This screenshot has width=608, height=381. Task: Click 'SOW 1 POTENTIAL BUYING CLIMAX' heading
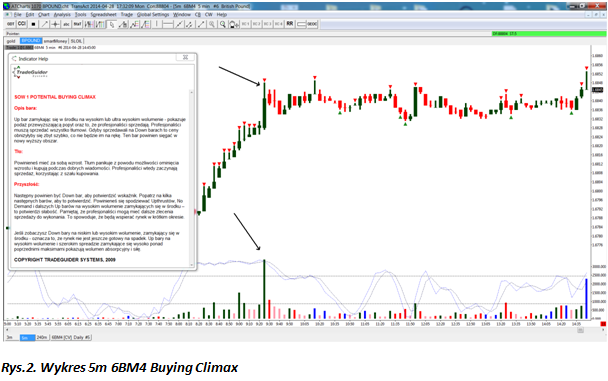click(x=55, y=97)
